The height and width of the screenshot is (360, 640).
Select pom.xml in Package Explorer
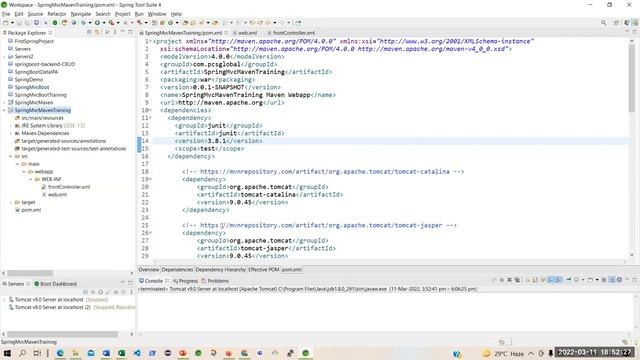pyautogui.click(x=31, y=210)
